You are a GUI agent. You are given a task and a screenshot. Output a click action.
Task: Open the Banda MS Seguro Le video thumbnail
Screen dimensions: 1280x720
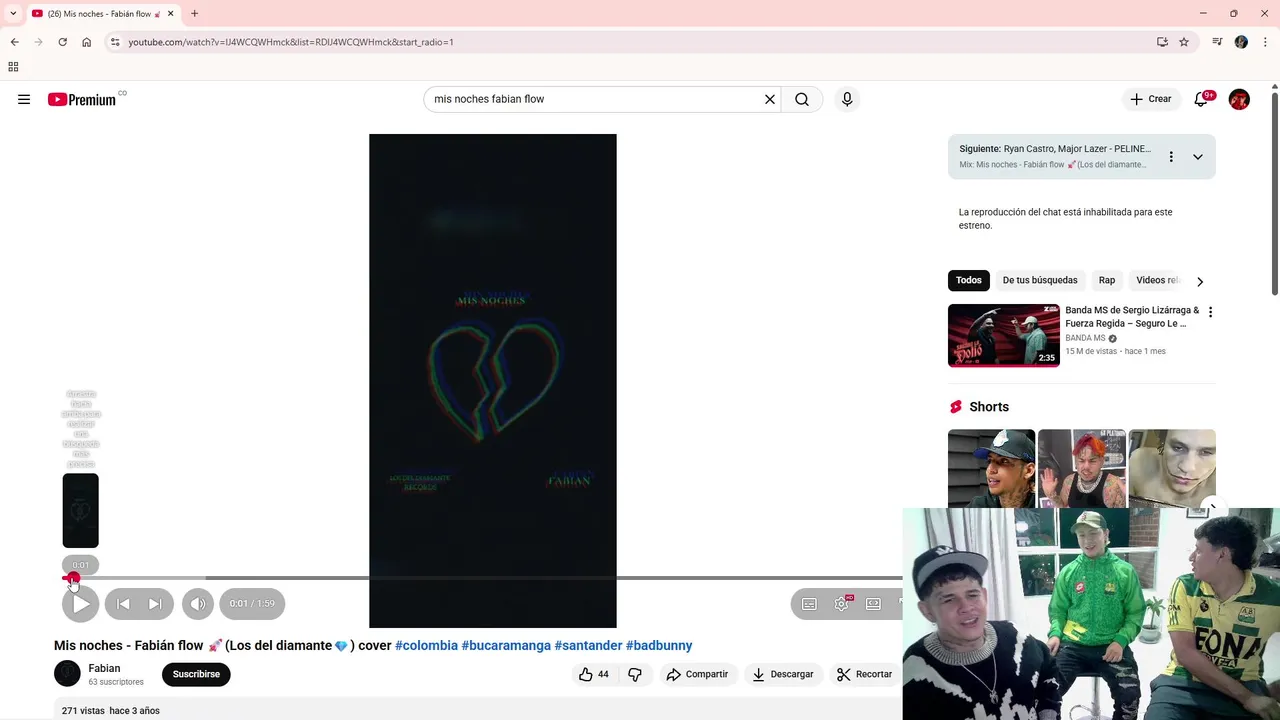pyautogui.click(x=1004, y=335)
